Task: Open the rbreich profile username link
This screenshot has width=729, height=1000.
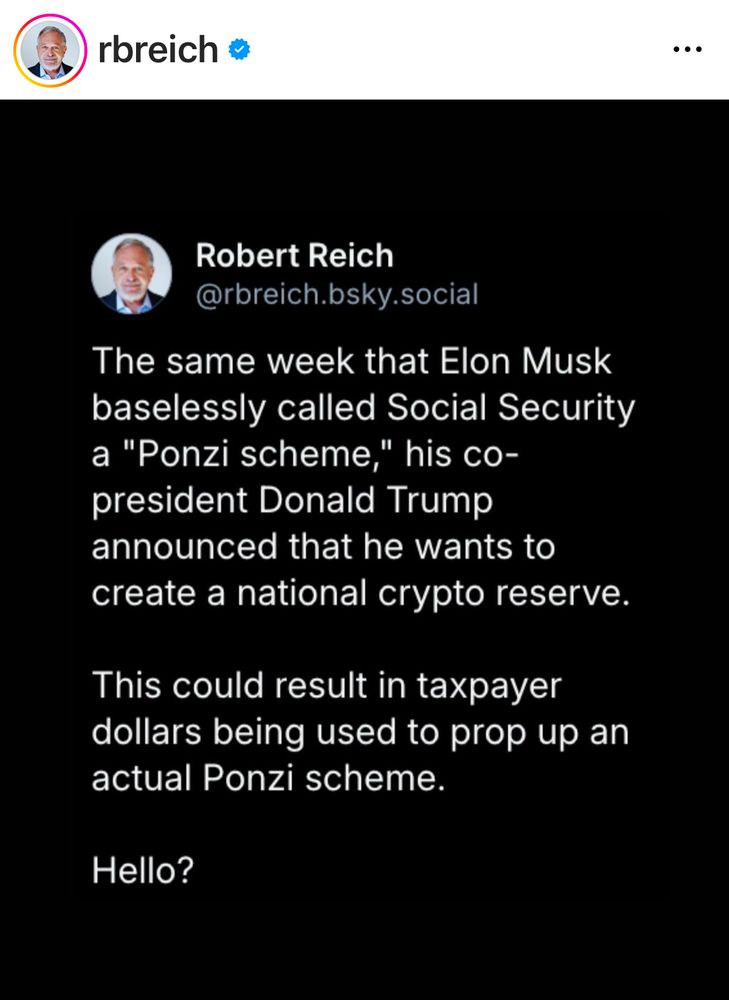Action: (158, 50)
